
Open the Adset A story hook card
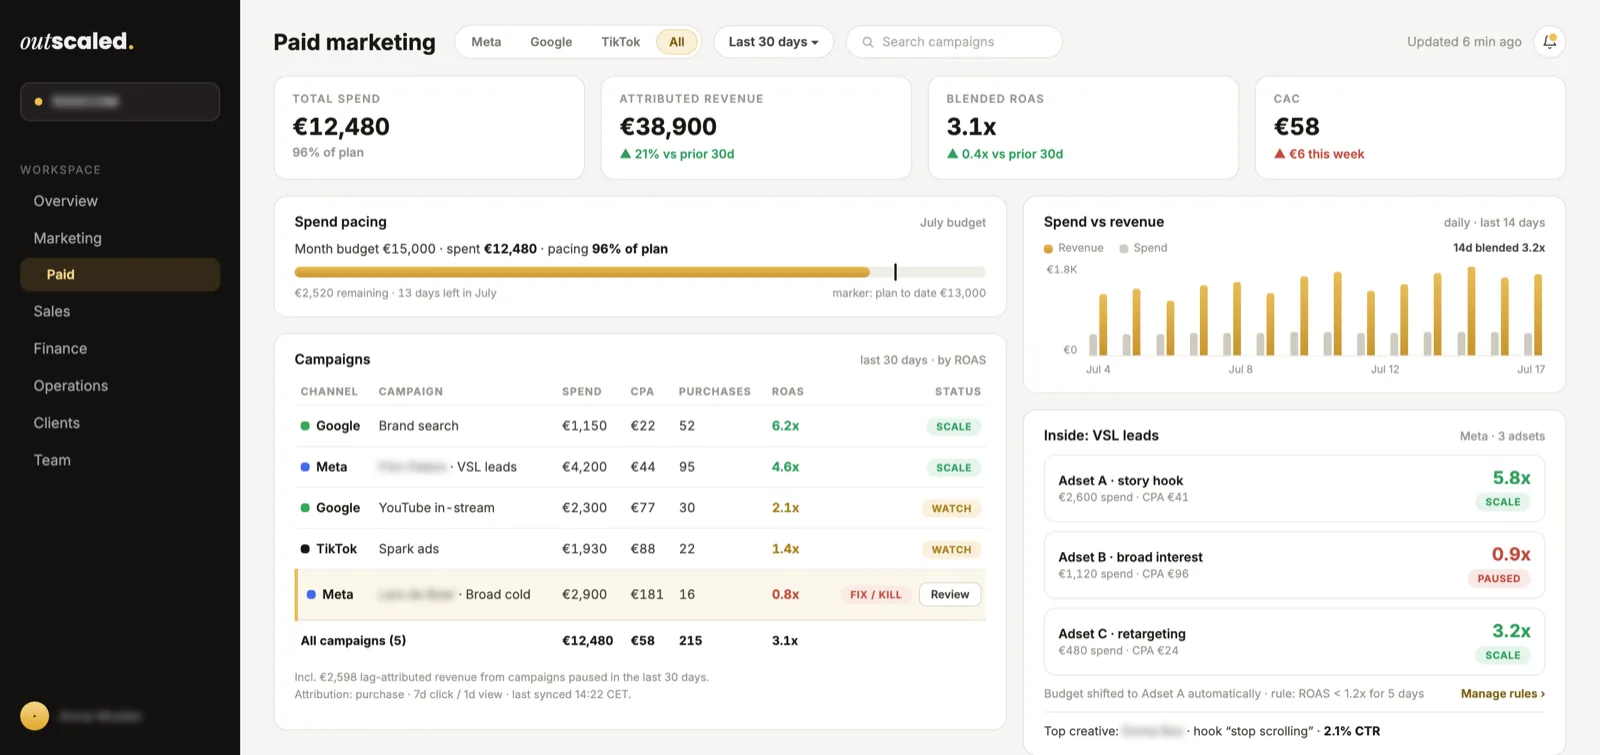(x=1294, y=488)
